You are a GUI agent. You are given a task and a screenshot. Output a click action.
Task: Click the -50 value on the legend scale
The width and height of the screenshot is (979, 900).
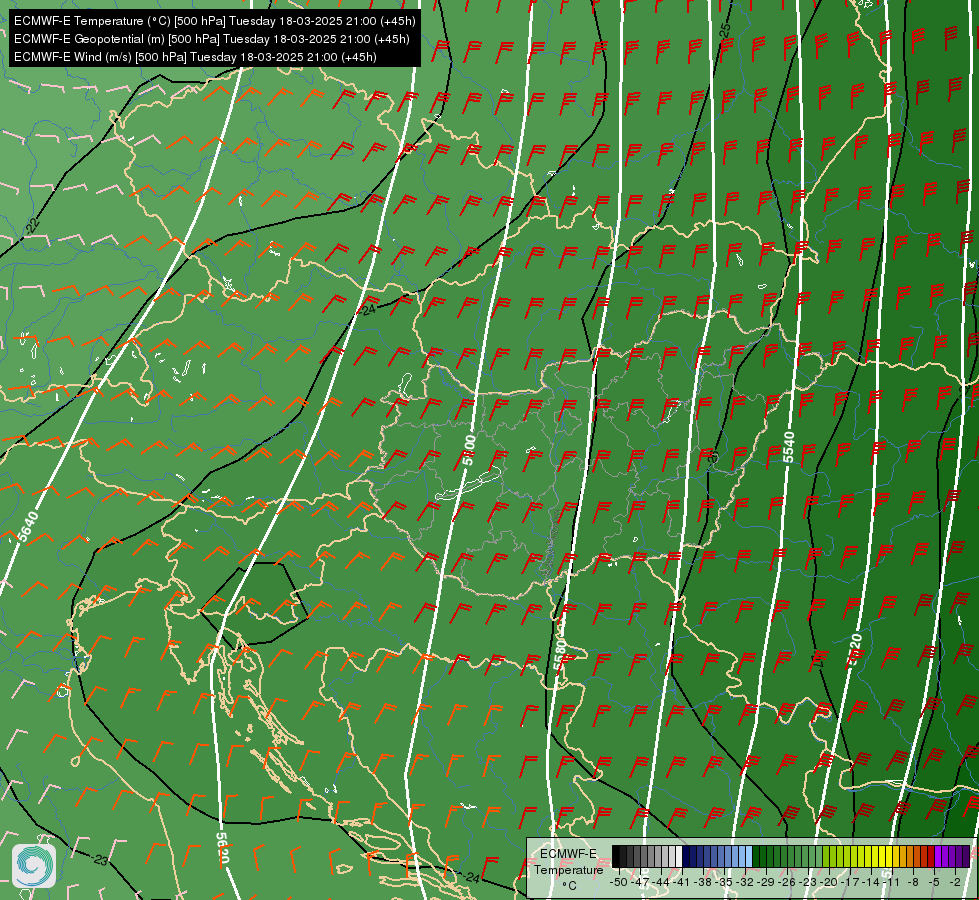pos(618,883)
